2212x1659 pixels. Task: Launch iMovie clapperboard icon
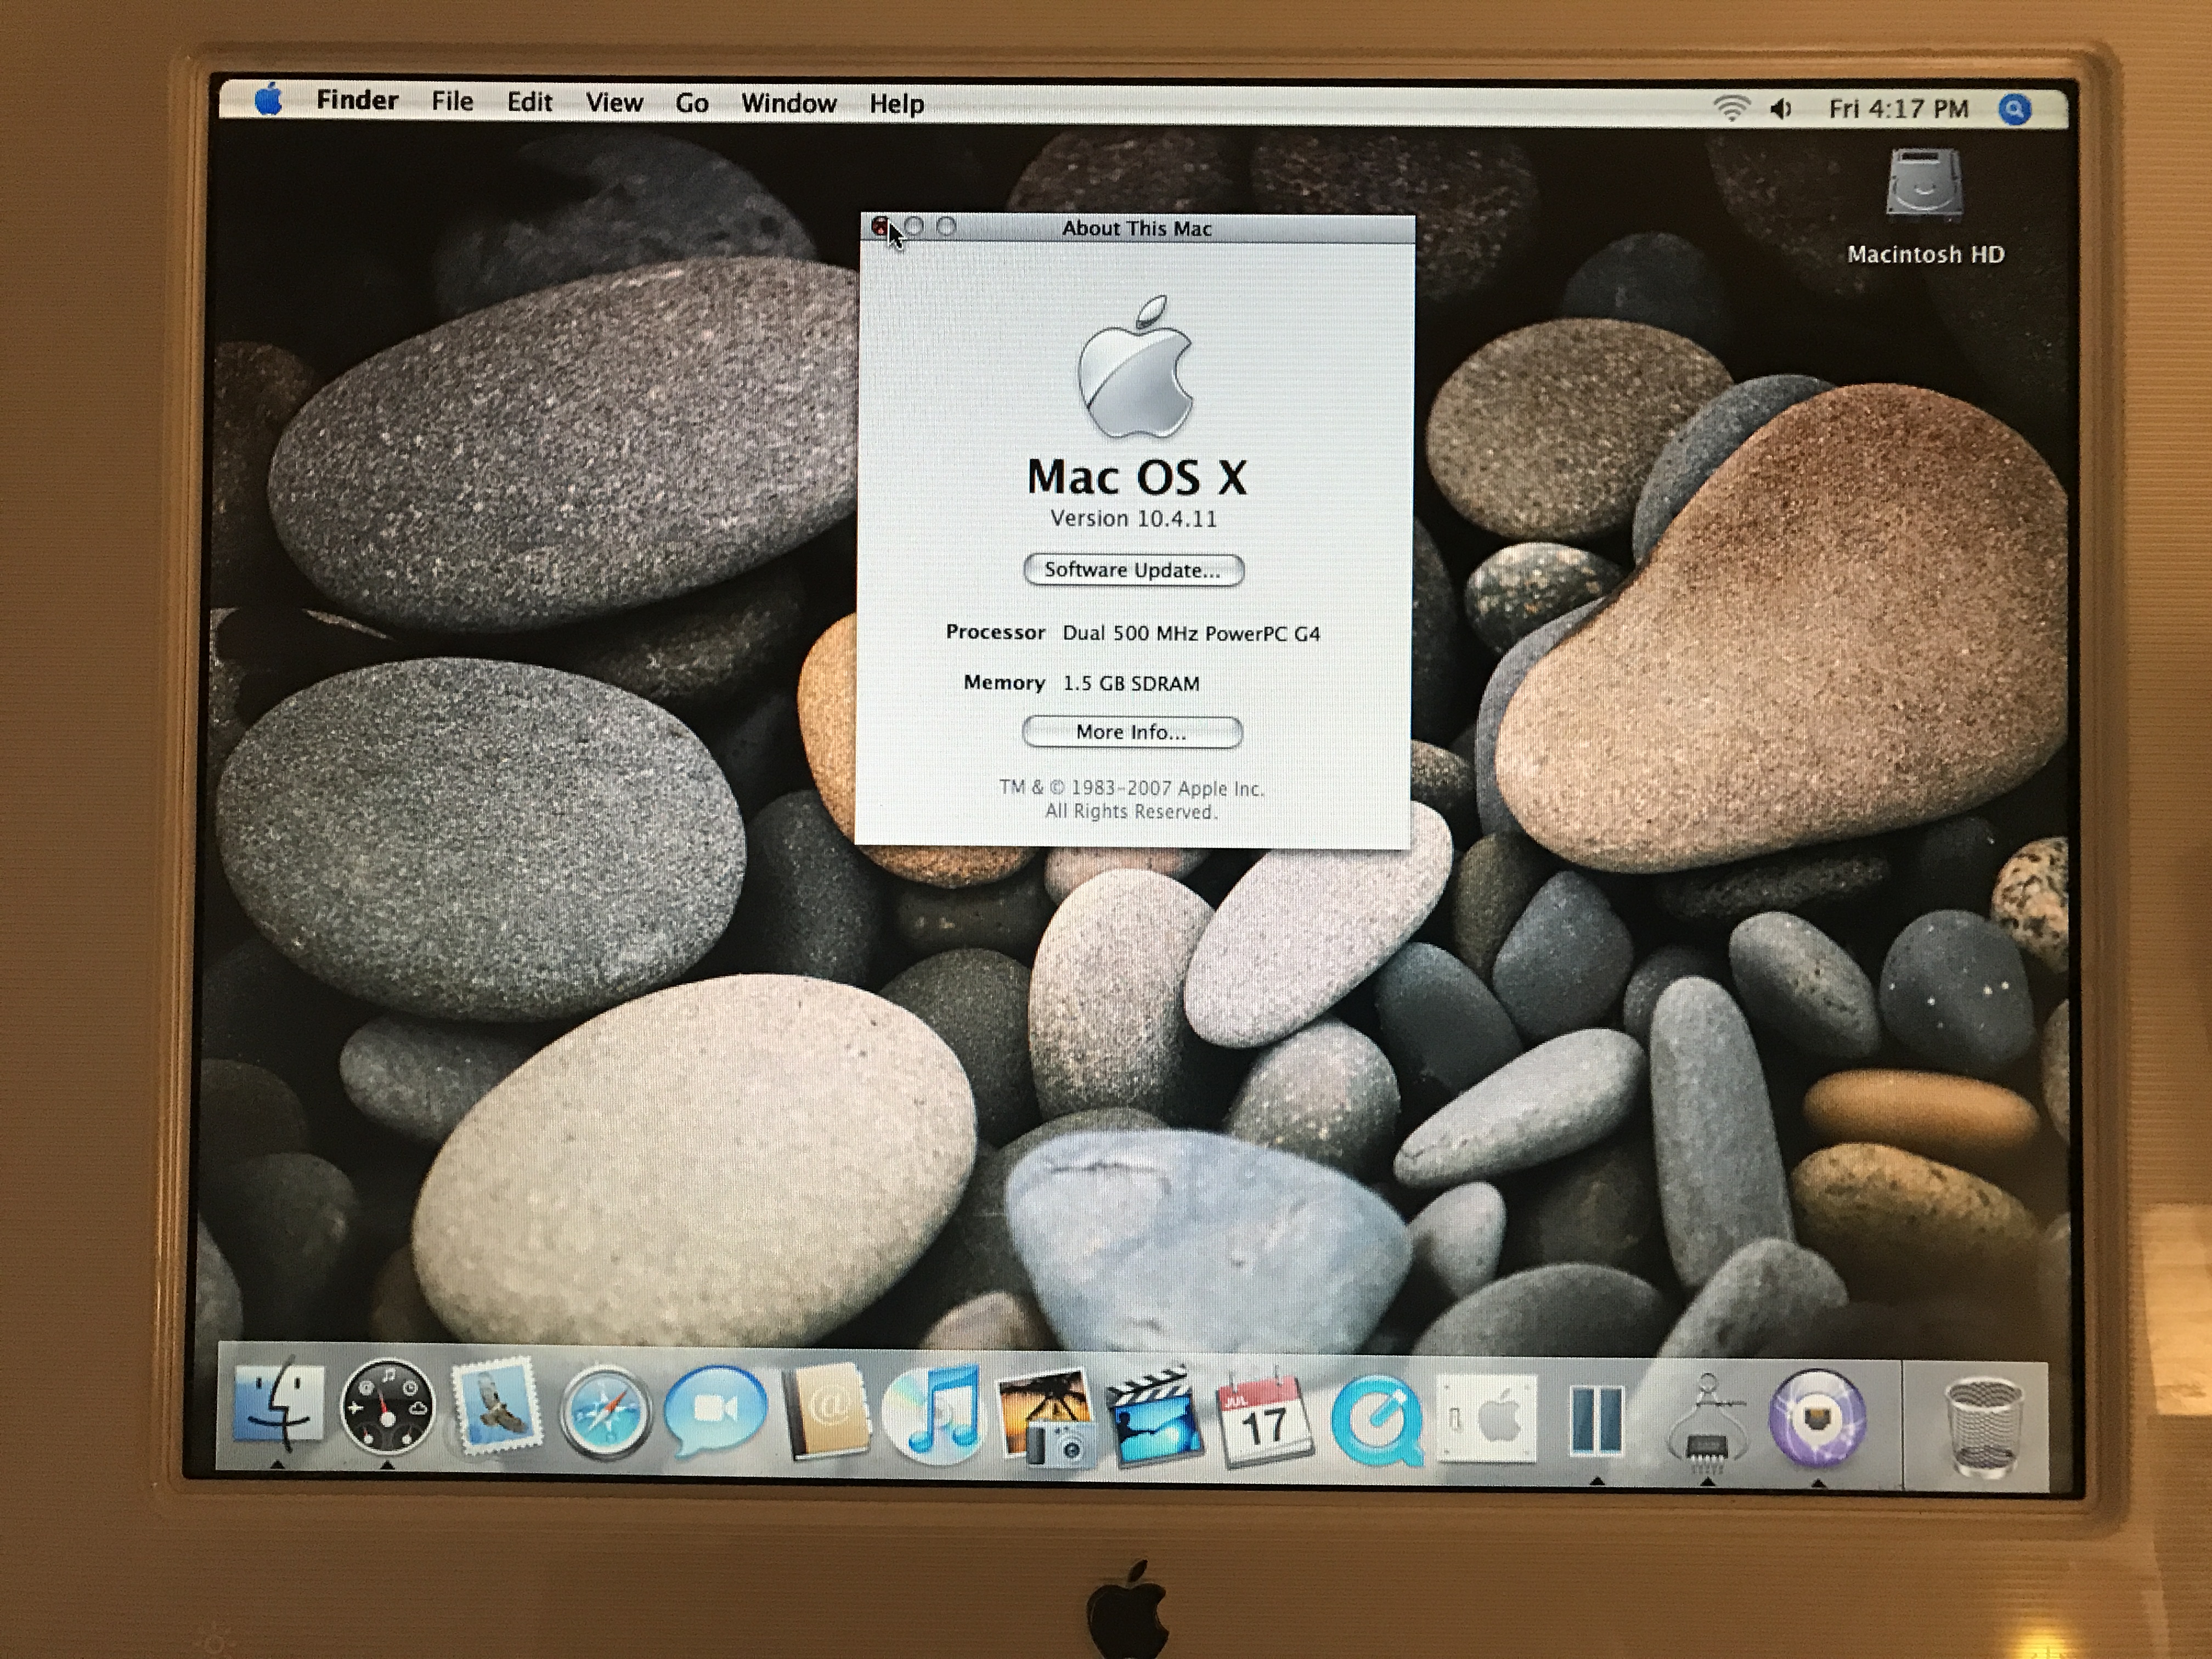pos(1155,1417)
